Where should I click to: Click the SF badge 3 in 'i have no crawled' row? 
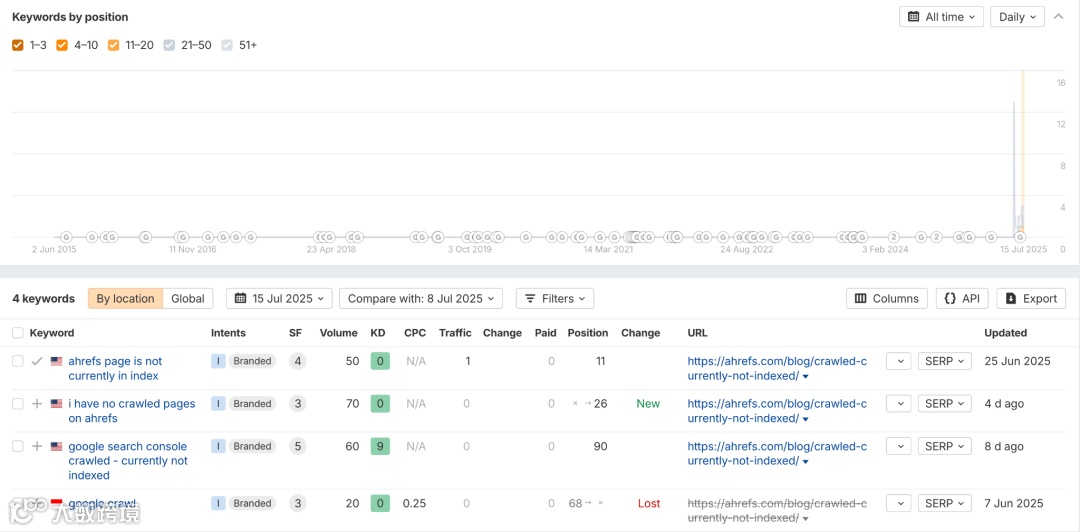298,404
